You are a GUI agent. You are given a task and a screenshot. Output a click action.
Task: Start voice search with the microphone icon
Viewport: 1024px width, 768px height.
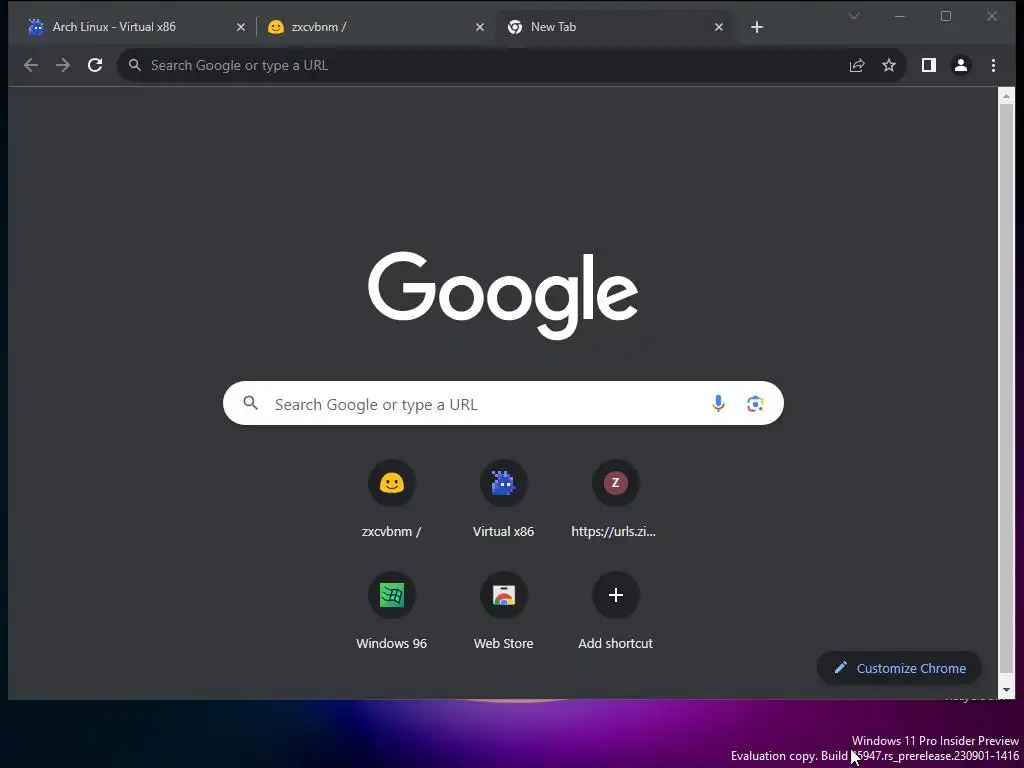[718, 404]
